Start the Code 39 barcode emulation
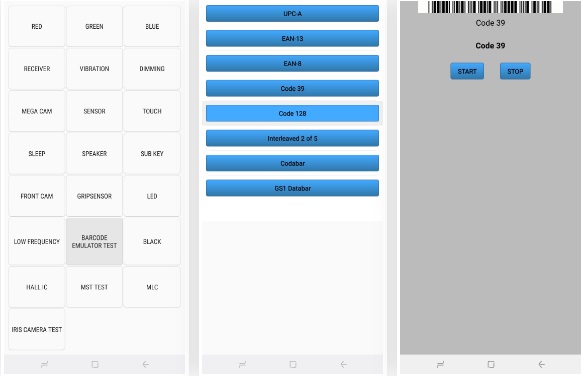This screenshot has height=376, width=582. 467,71
